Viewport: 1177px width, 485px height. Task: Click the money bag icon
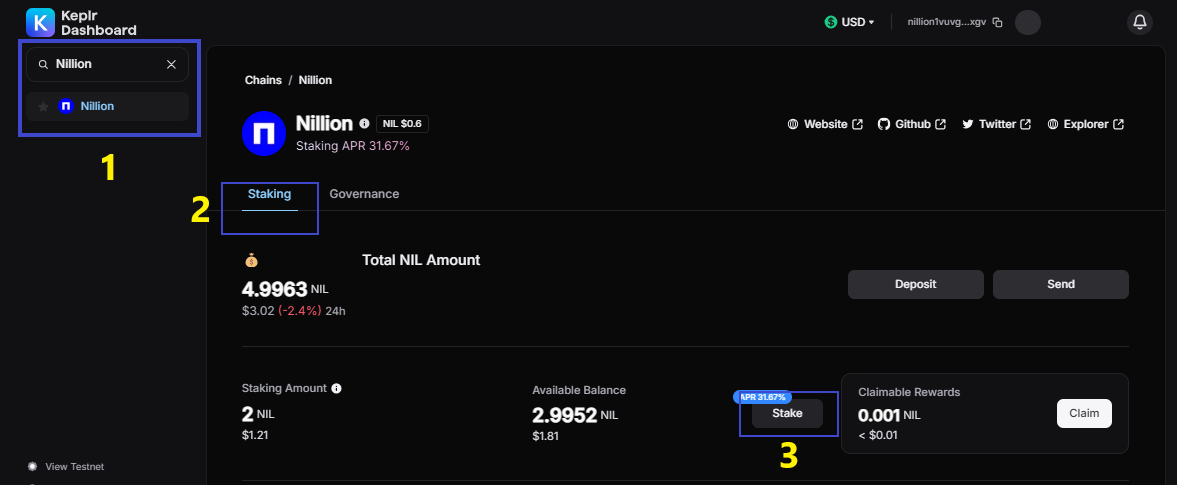[x=251, y=261]
